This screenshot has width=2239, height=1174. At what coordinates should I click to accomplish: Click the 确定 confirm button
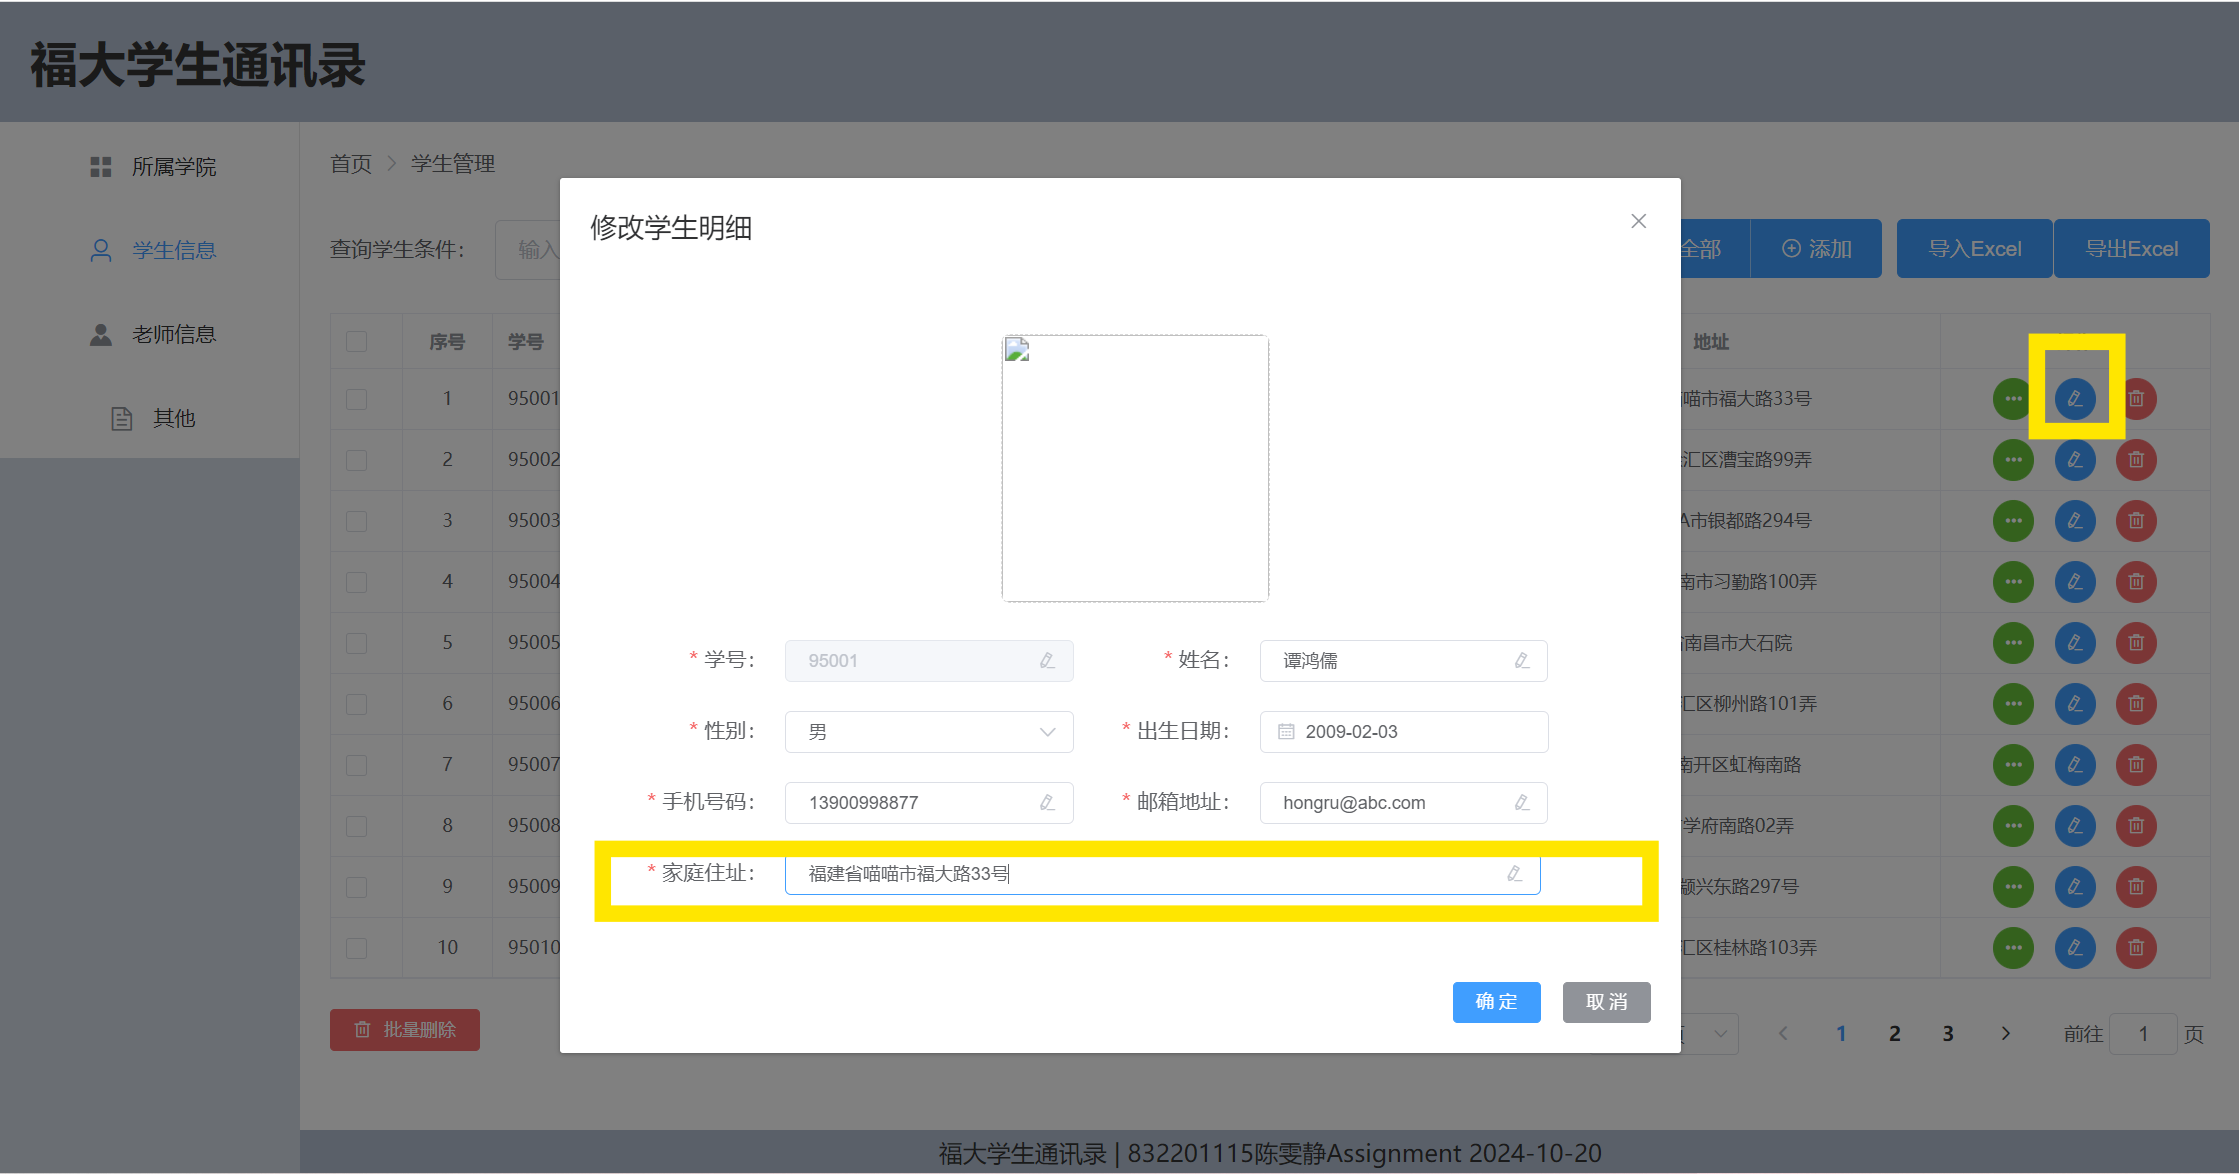click(x=1496, y=1002)
